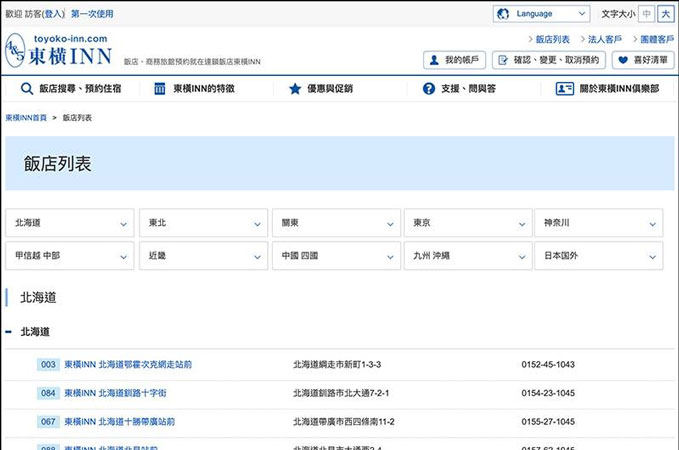Open the Language dropdown
This screenshot has width=679, height=450.
541,14
